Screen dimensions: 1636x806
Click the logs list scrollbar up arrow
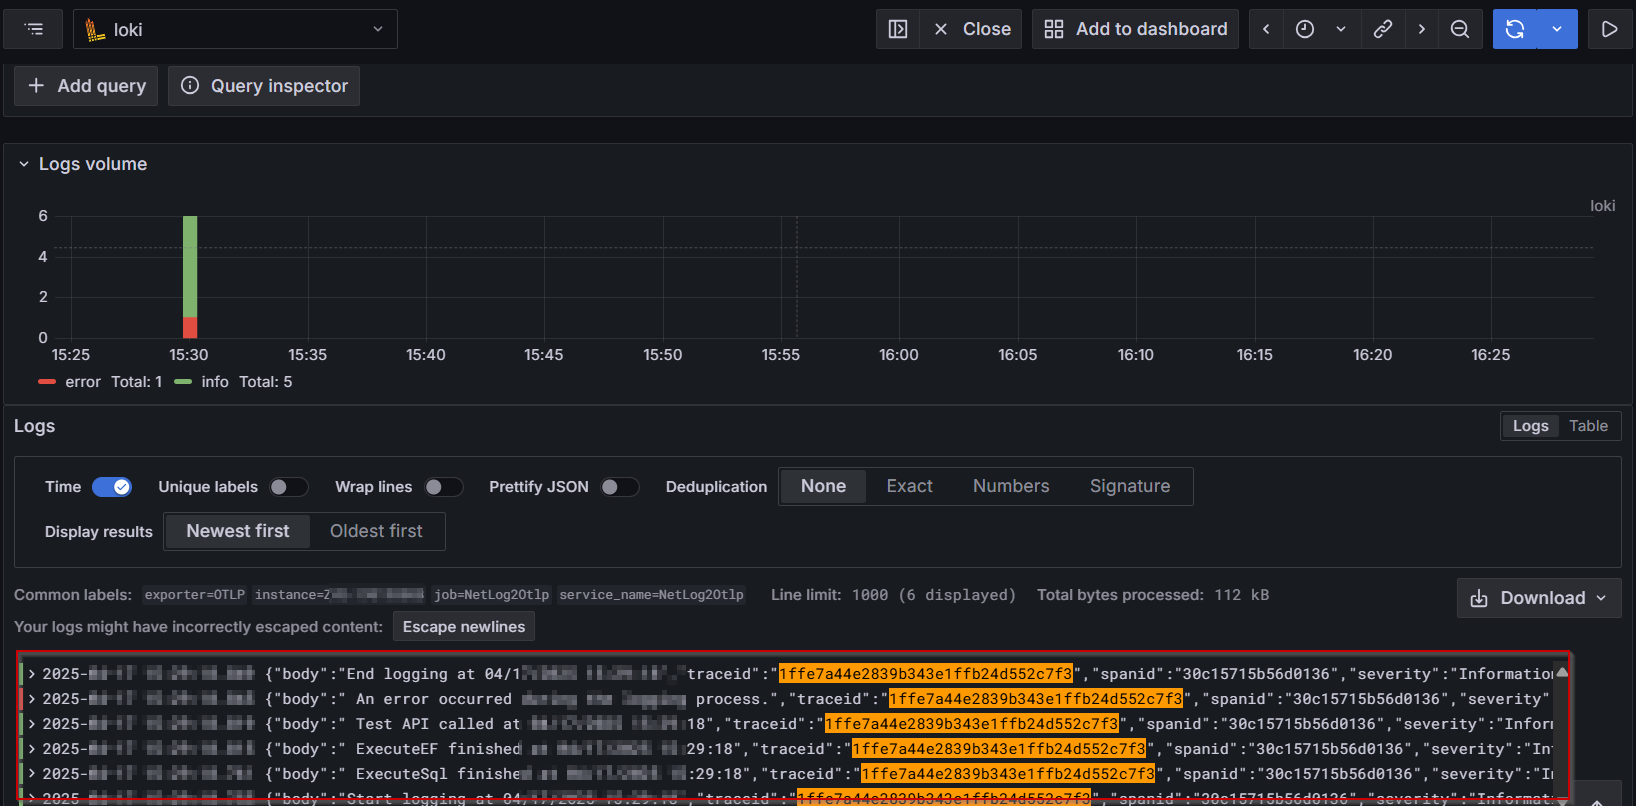(1561, 671)
